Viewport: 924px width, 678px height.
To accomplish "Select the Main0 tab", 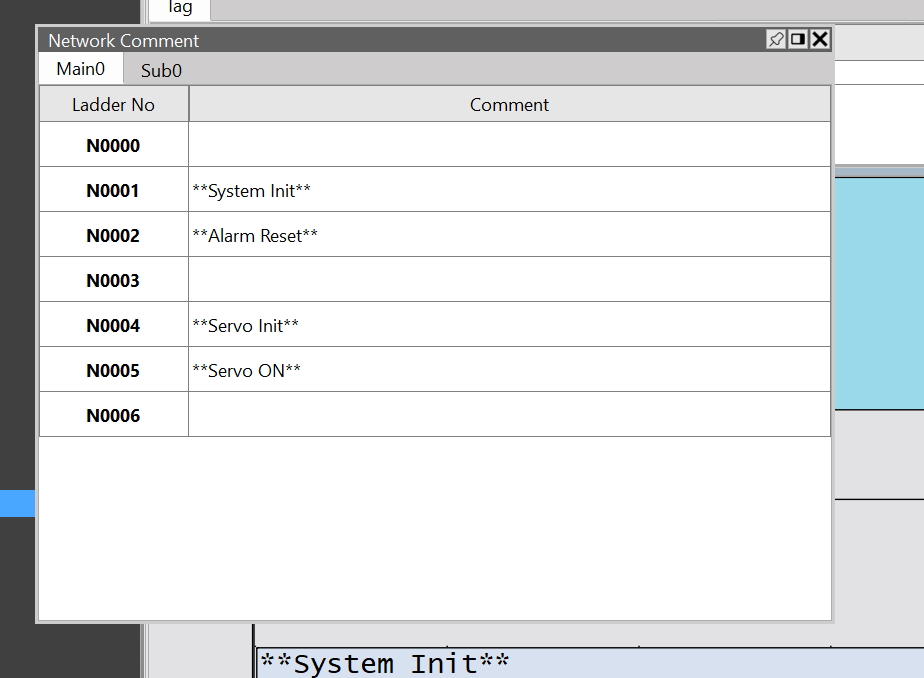I will tap(80, 69).
